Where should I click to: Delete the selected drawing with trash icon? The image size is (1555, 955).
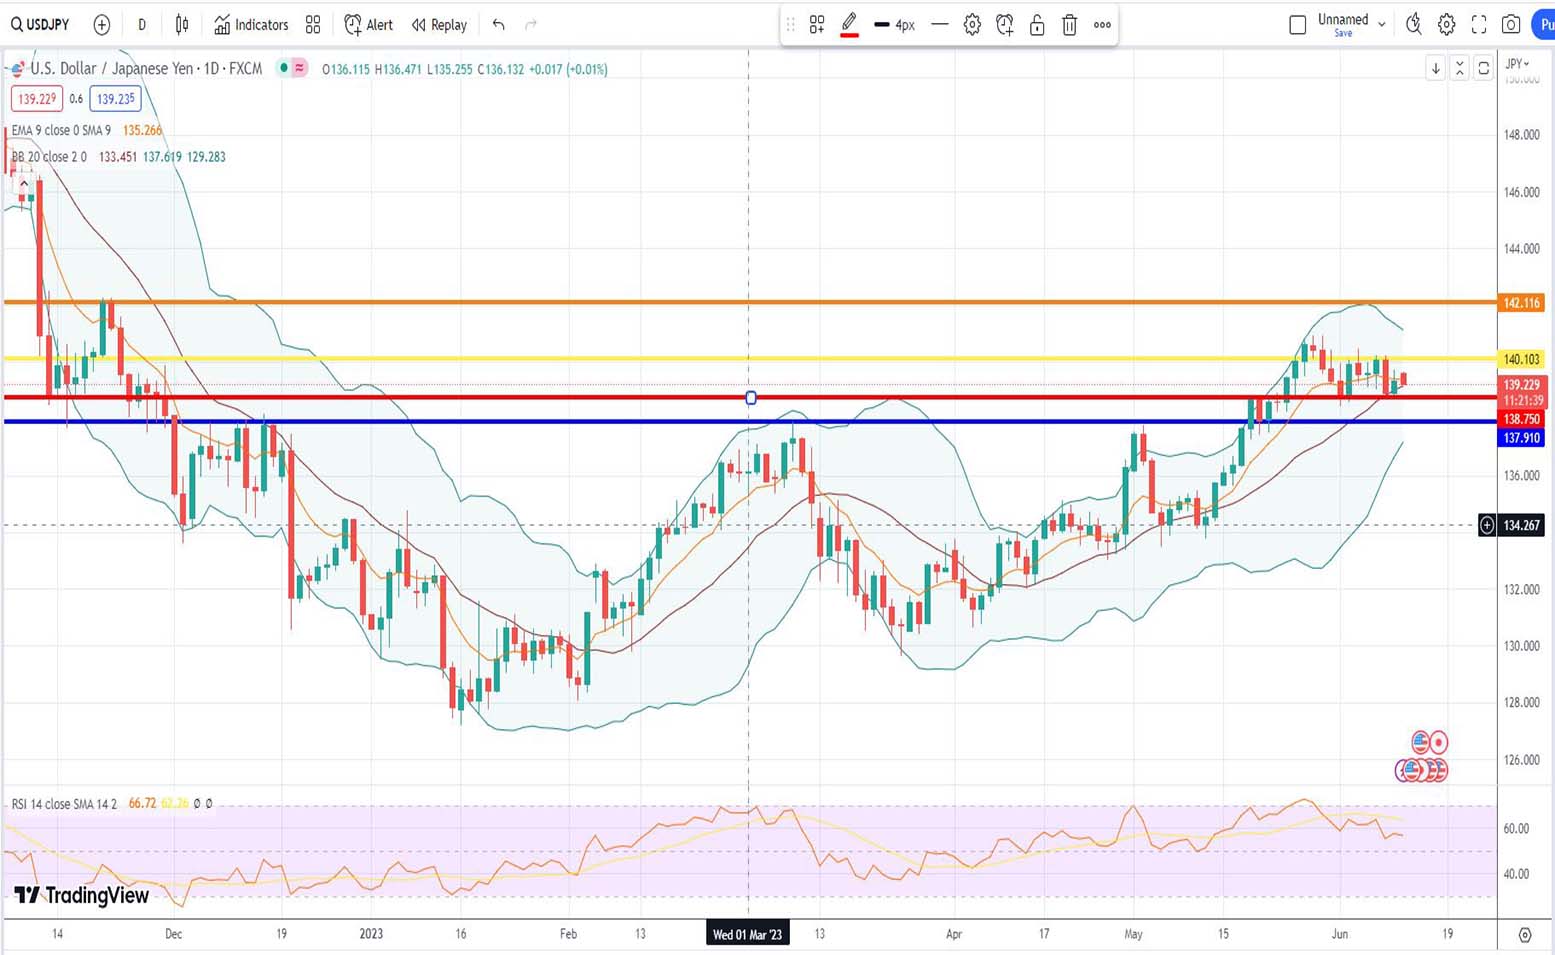pyautogui.click(x=1069, y=25)
